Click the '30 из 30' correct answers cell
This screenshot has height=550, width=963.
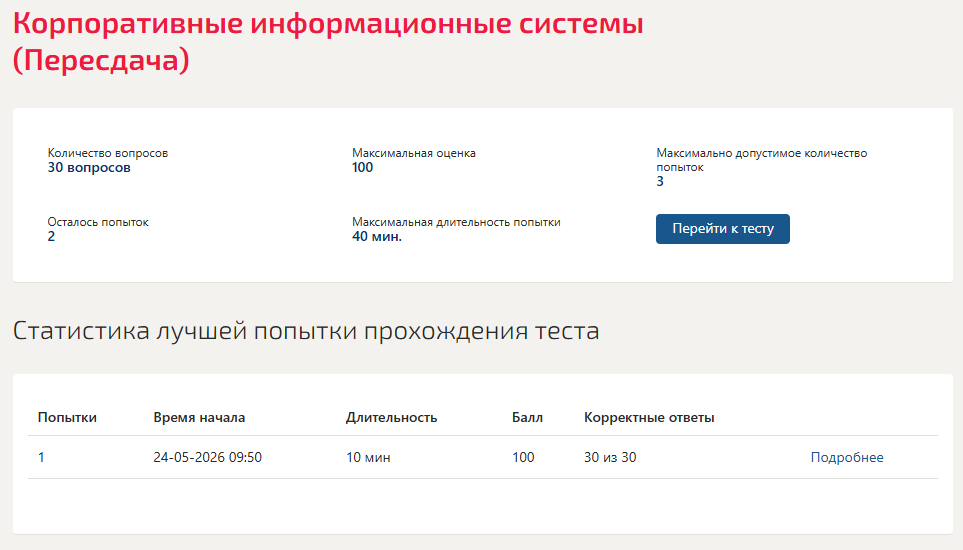point(610,457)
